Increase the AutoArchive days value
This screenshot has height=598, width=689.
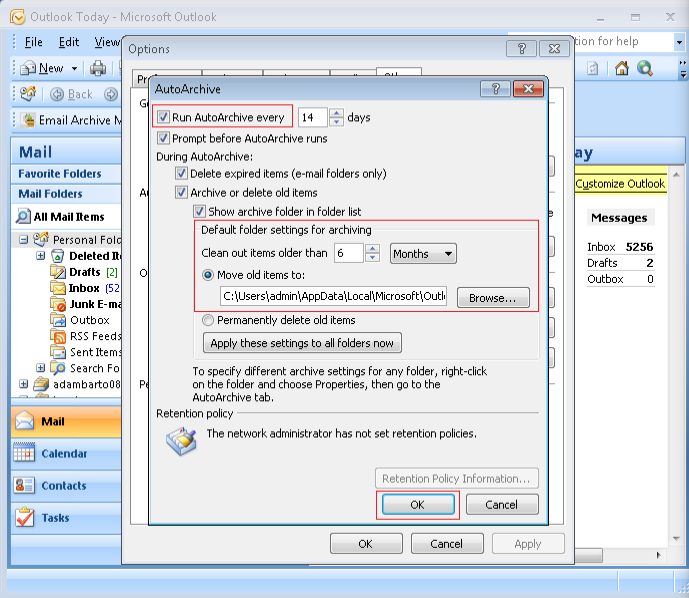(337, 113)
